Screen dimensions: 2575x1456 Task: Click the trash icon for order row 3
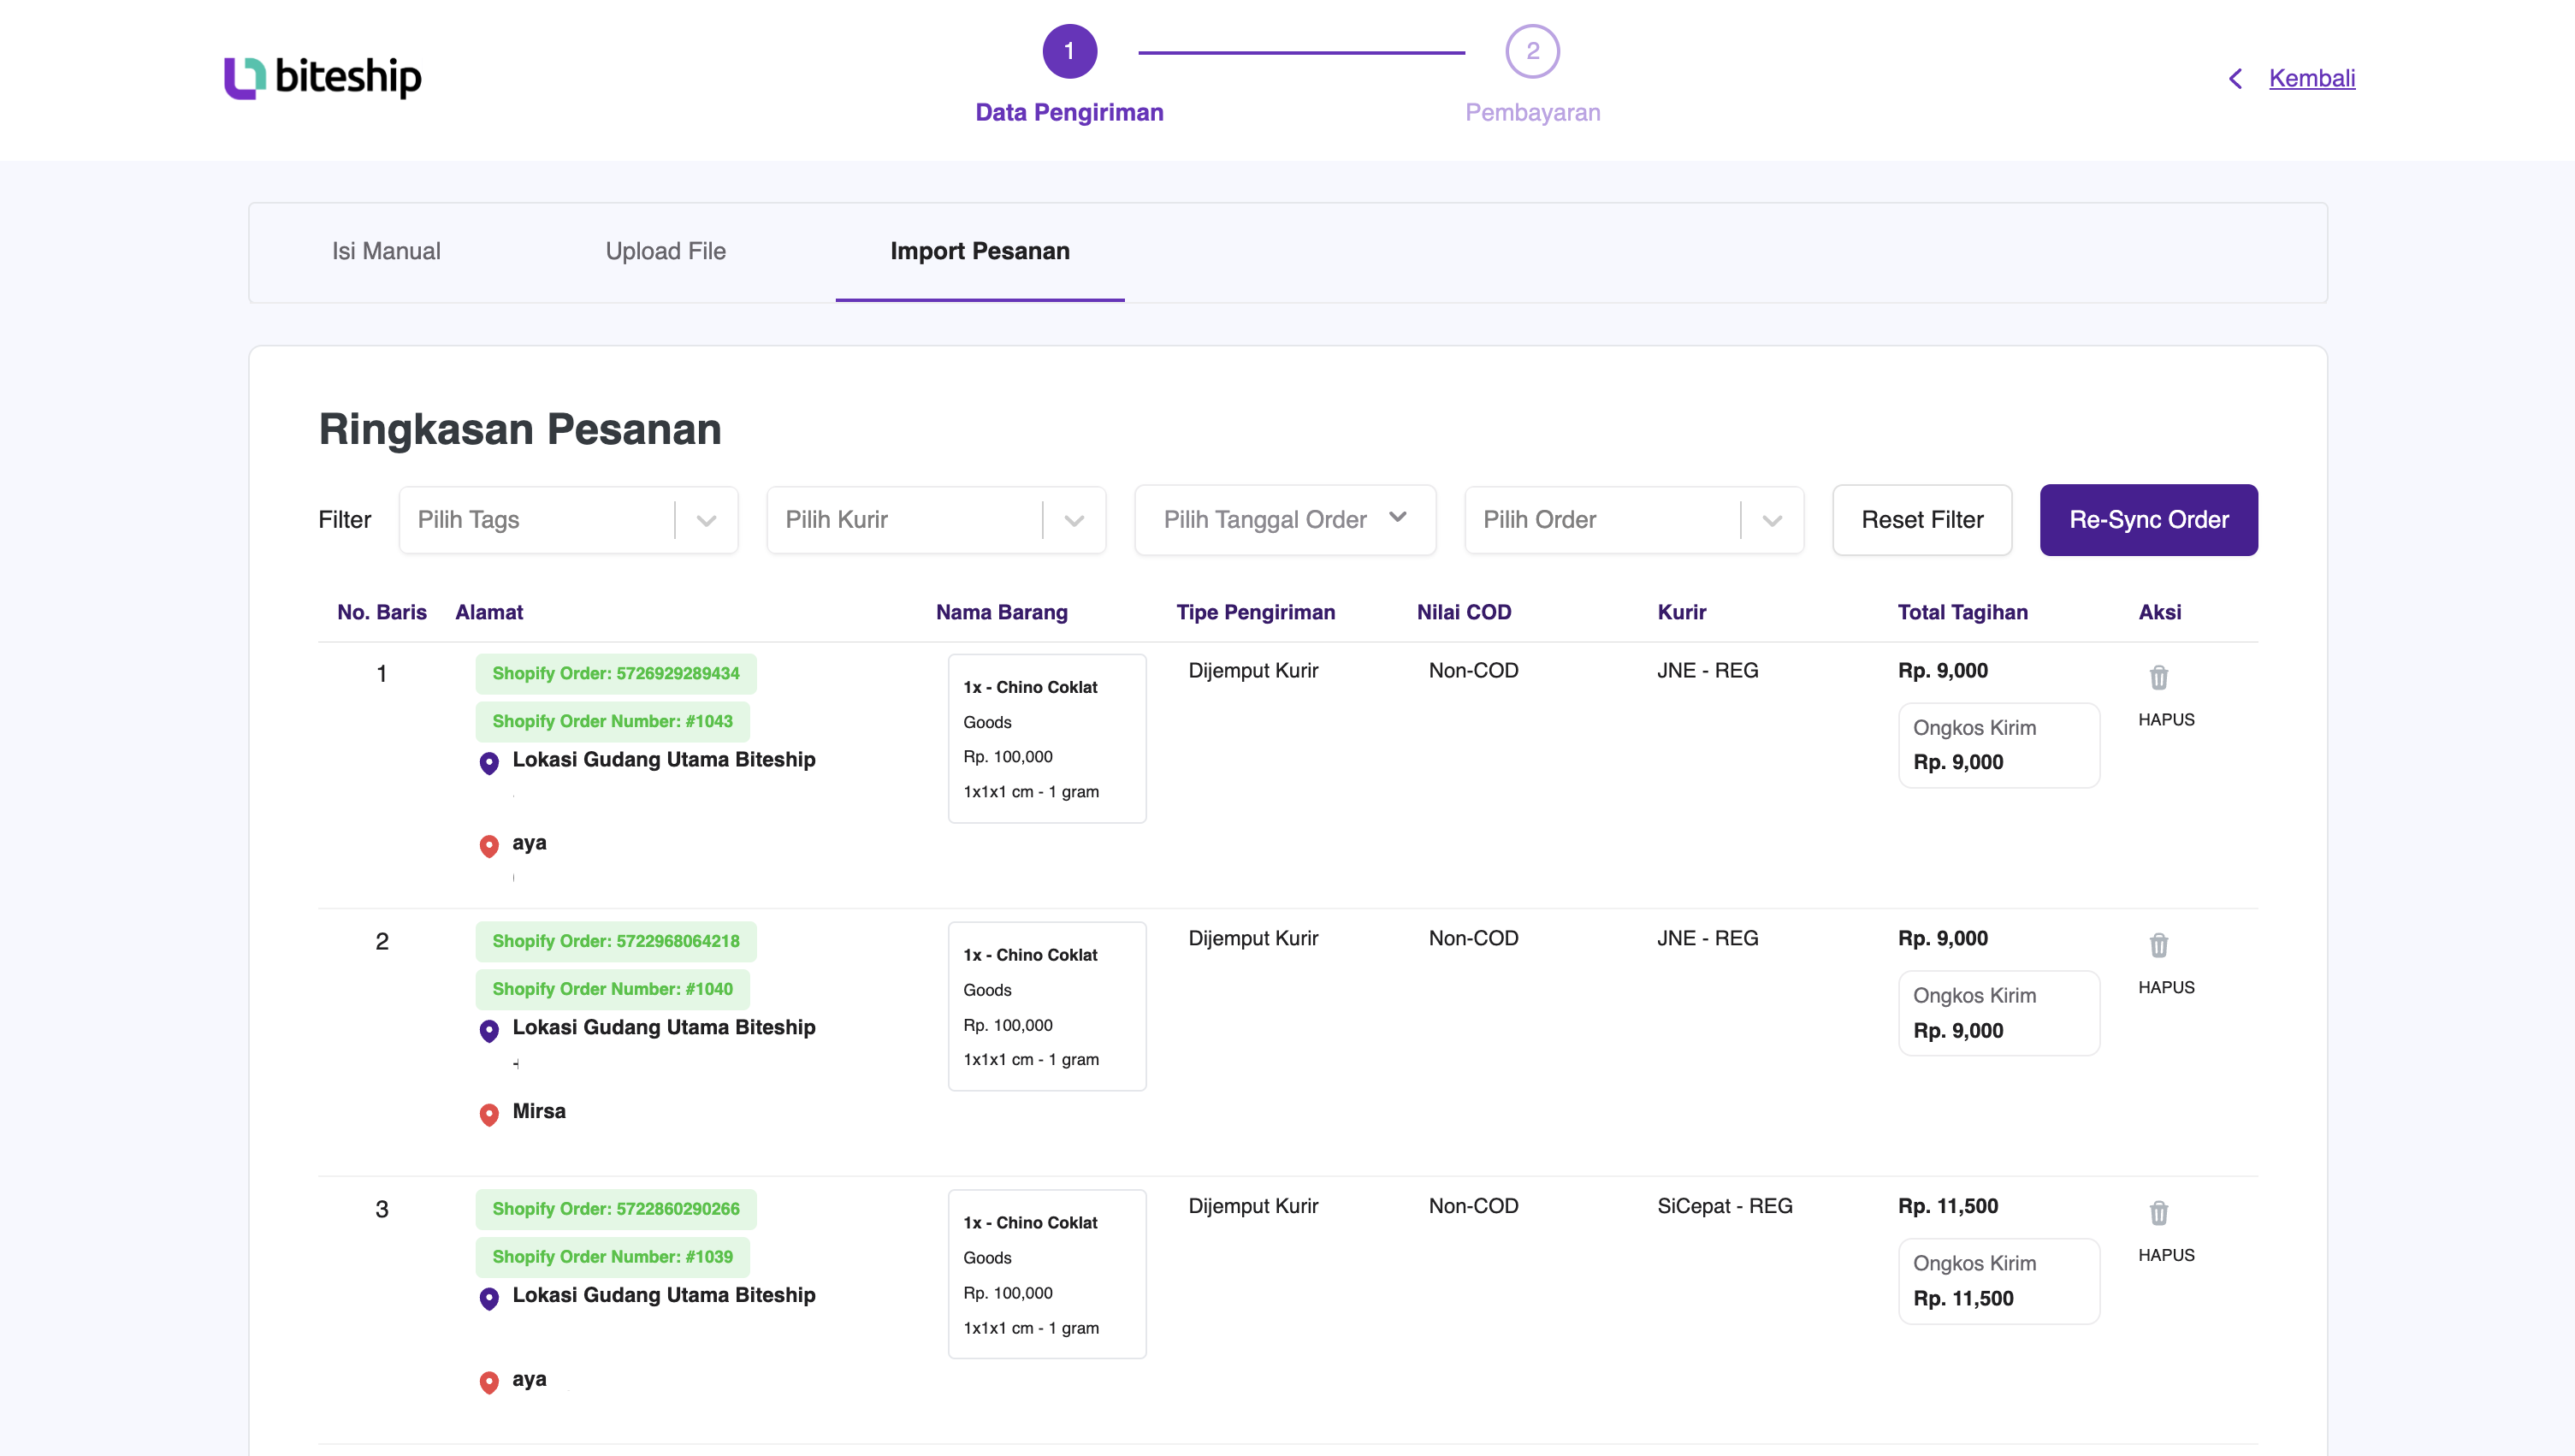(x=2159, y=1213)
